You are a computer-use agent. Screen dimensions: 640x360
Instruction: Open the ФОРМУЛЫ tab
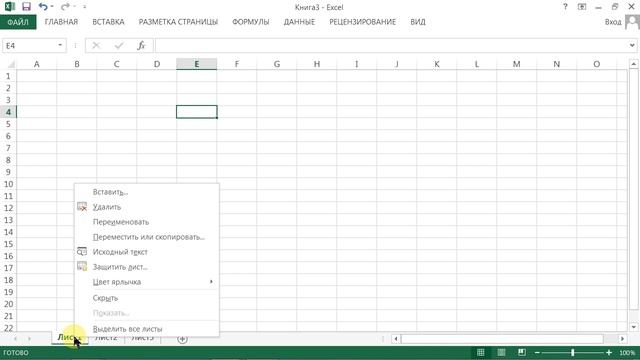click(x=251, y=22)
